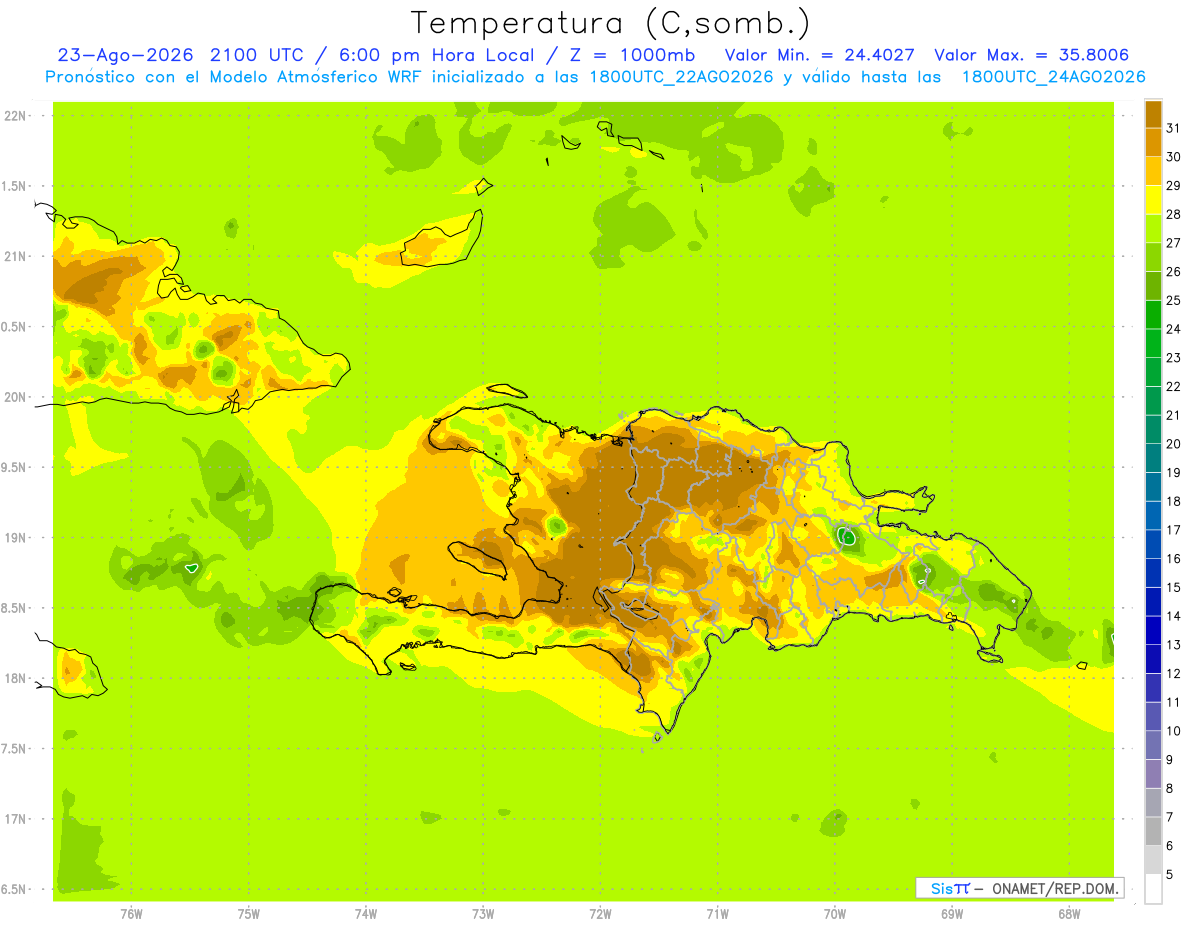Pick the yellow swatch between 28 and 29

click(x=1153, y=200)
